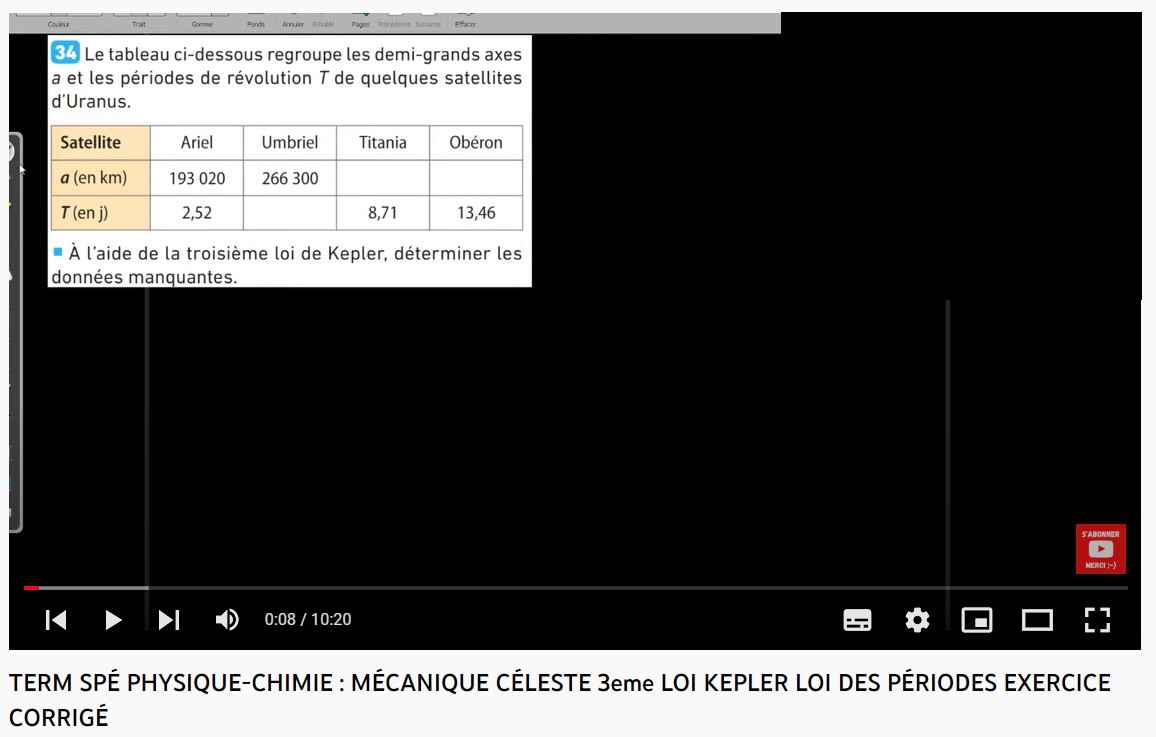Toggle subtitles/closed captions
Viewport: 1156px width, 737px height.
point(857,620)
